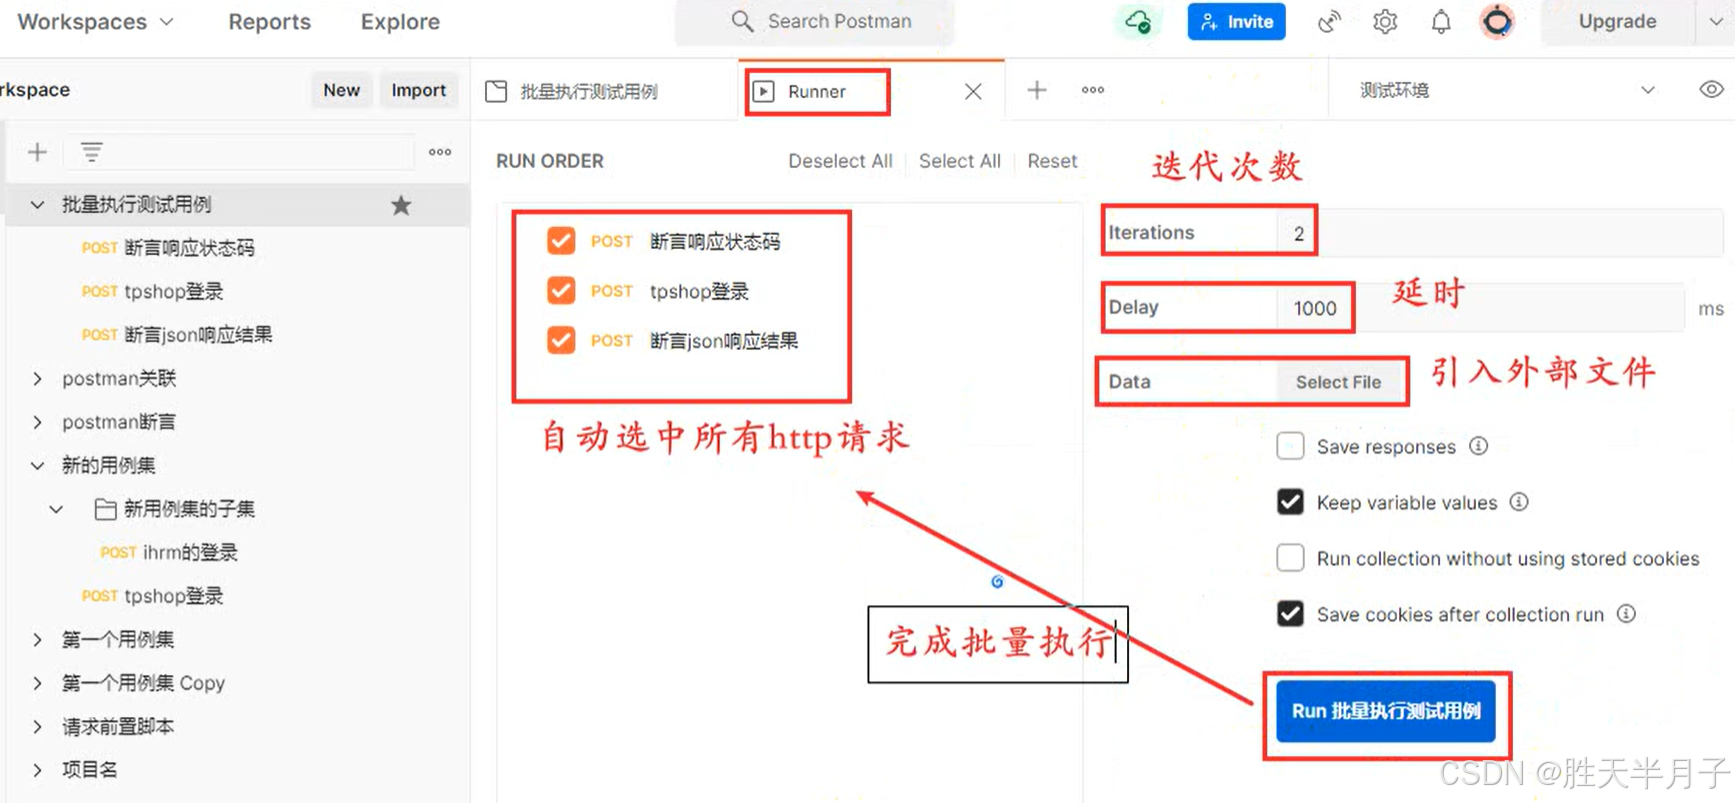Click the 批量执行测试用例 tab collection icon
Image resolution: width=1735 pixels, height=803 pixels.
[x=496, y=91]
